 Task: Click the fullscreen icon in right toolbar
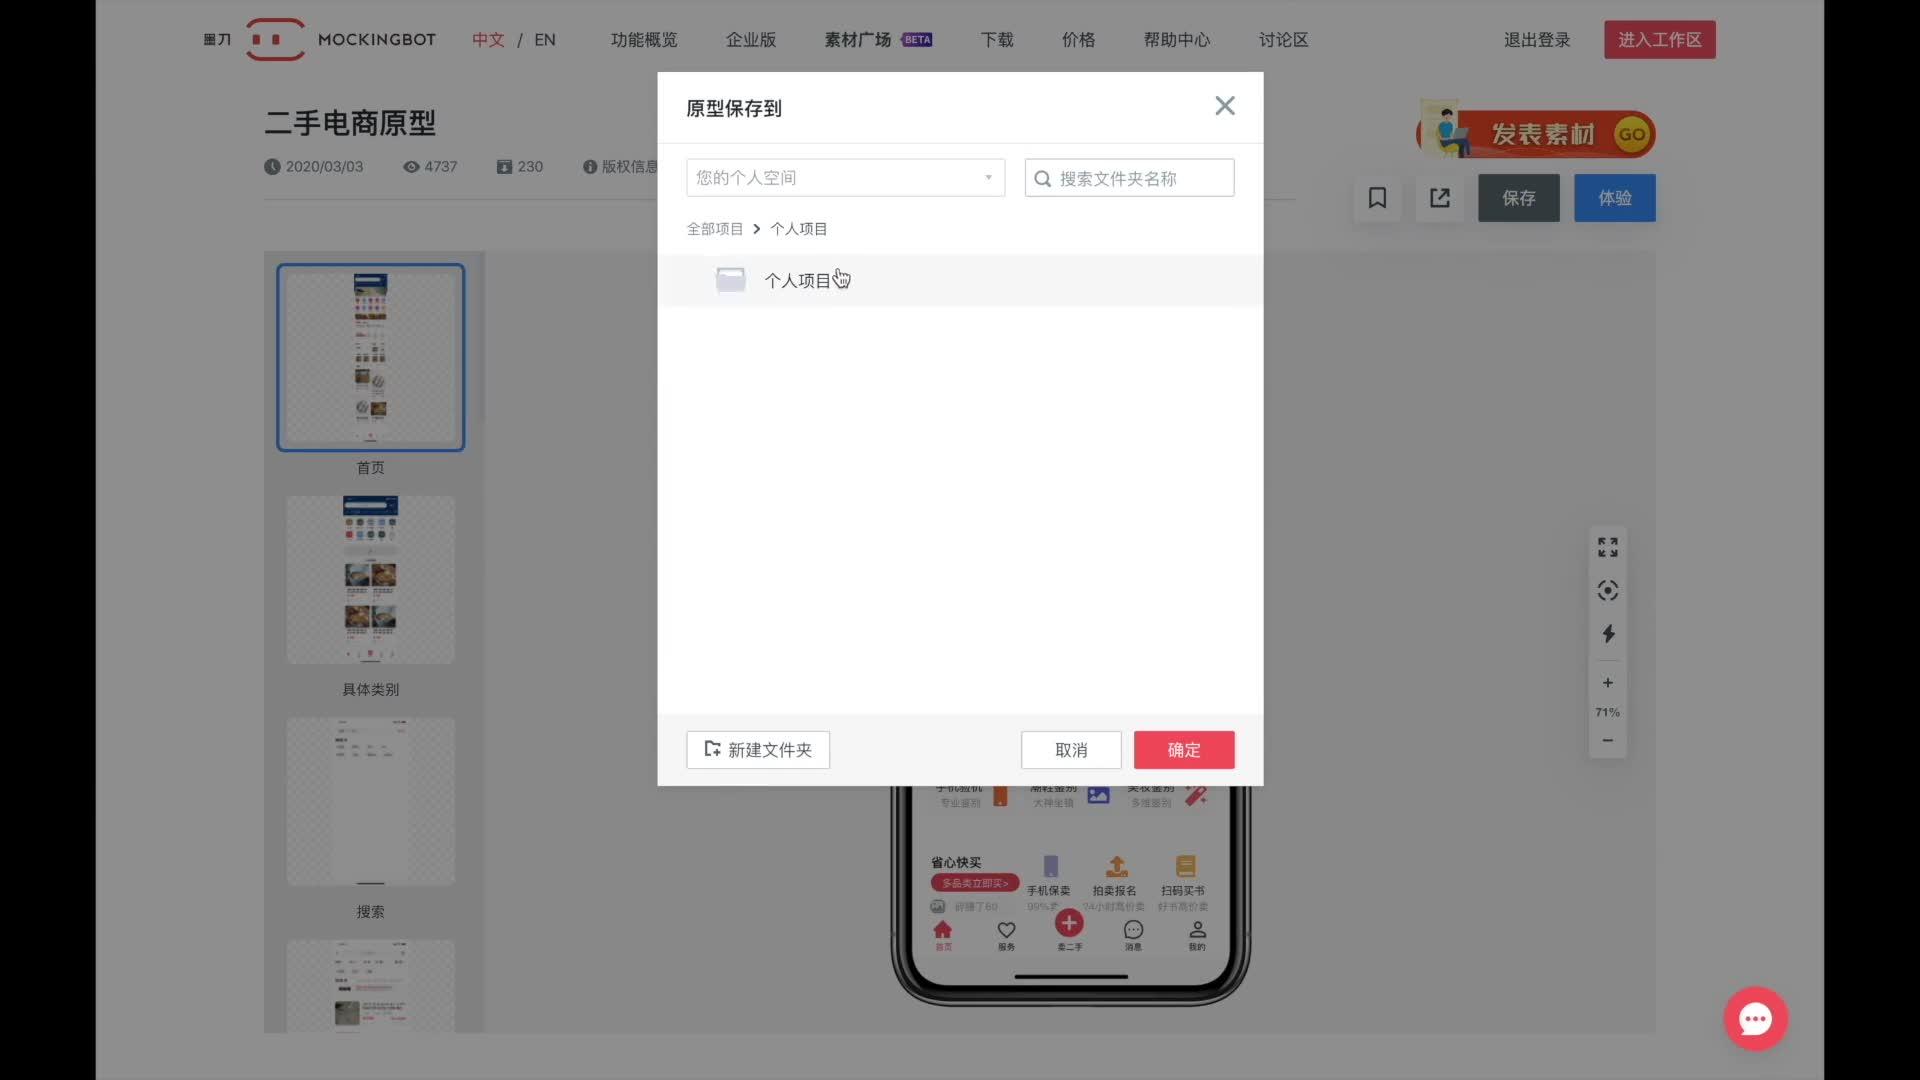[x=1608, y=547]
